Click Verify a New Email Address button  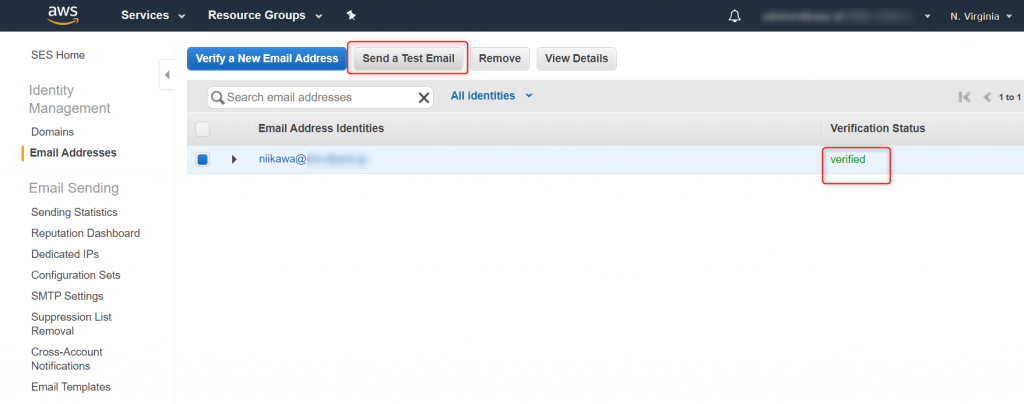(x=267, y=58)
